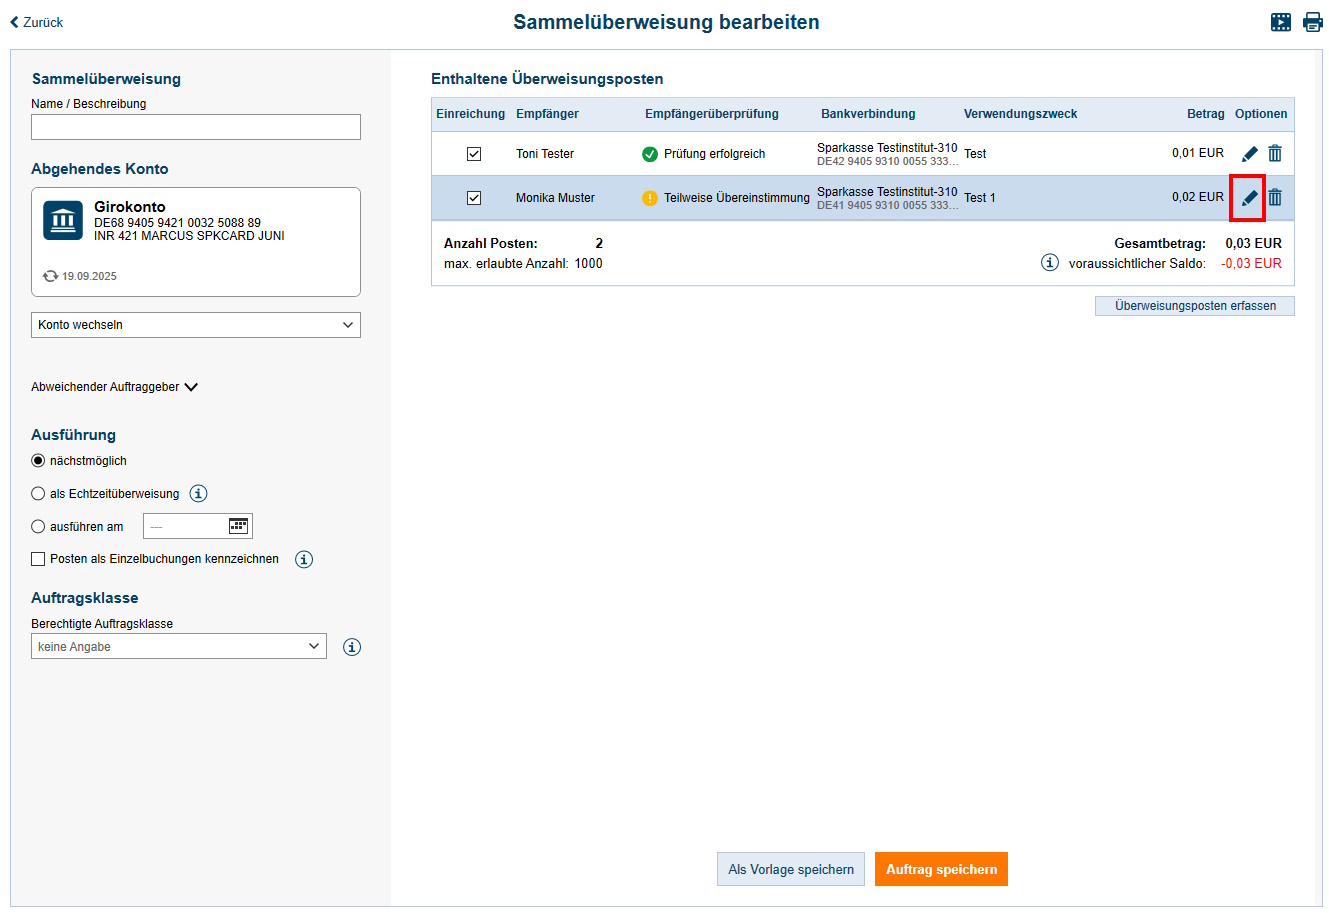Viewport: 1329px width, 913px height.
Task: Enable Posten als Einzelbuchungen kennzeichnen
Action: (36, 559)
